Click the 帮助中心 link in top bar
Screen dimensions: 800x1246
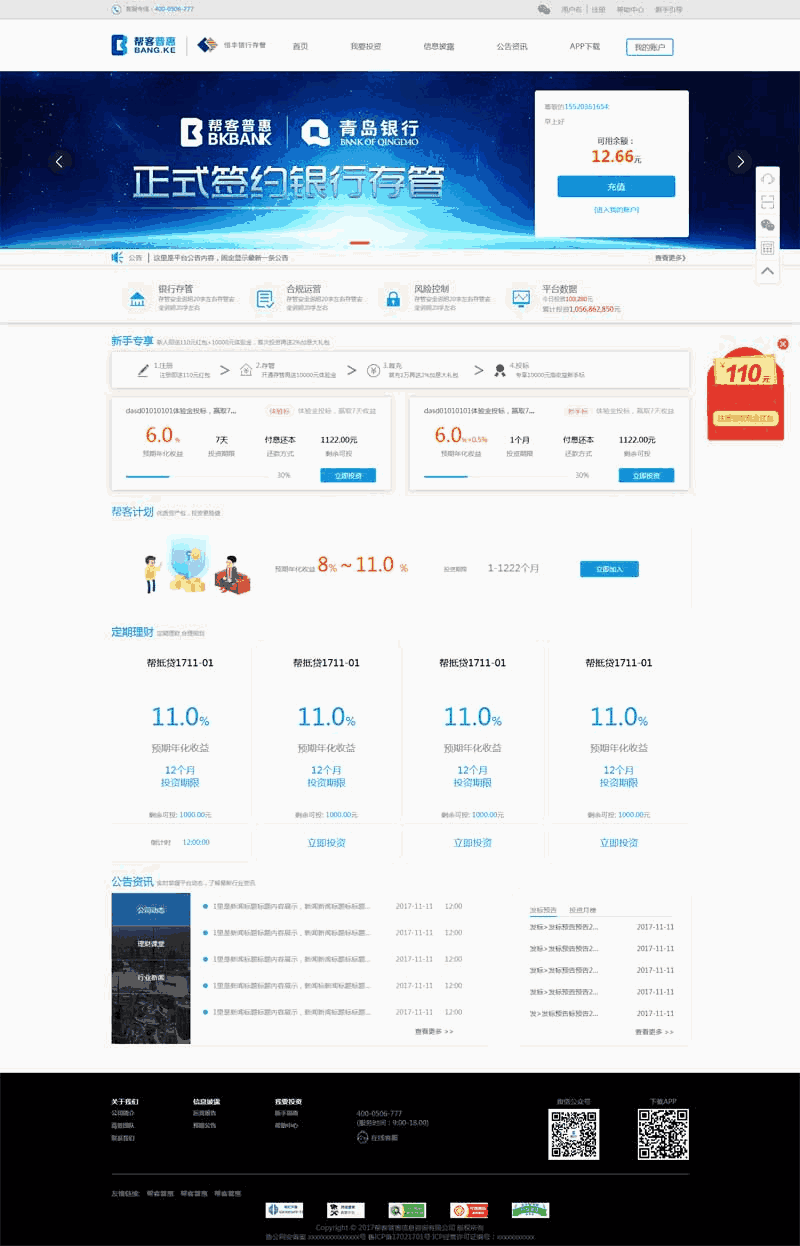click(x=630, y=9)
